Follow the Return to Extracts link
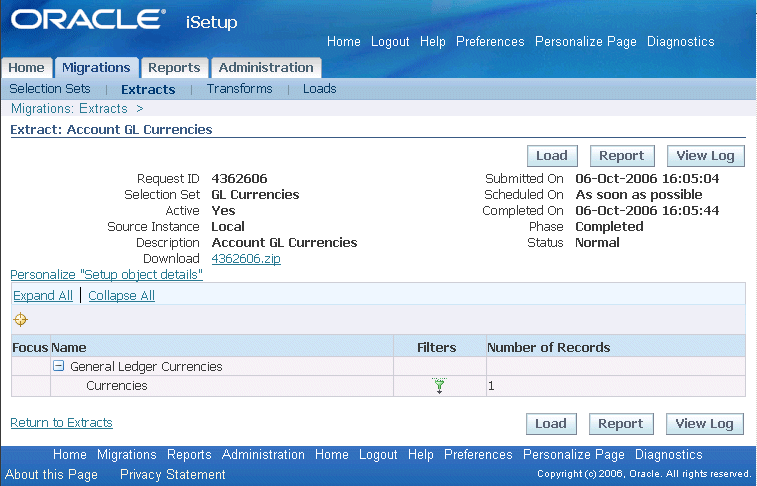 (61, 423)
